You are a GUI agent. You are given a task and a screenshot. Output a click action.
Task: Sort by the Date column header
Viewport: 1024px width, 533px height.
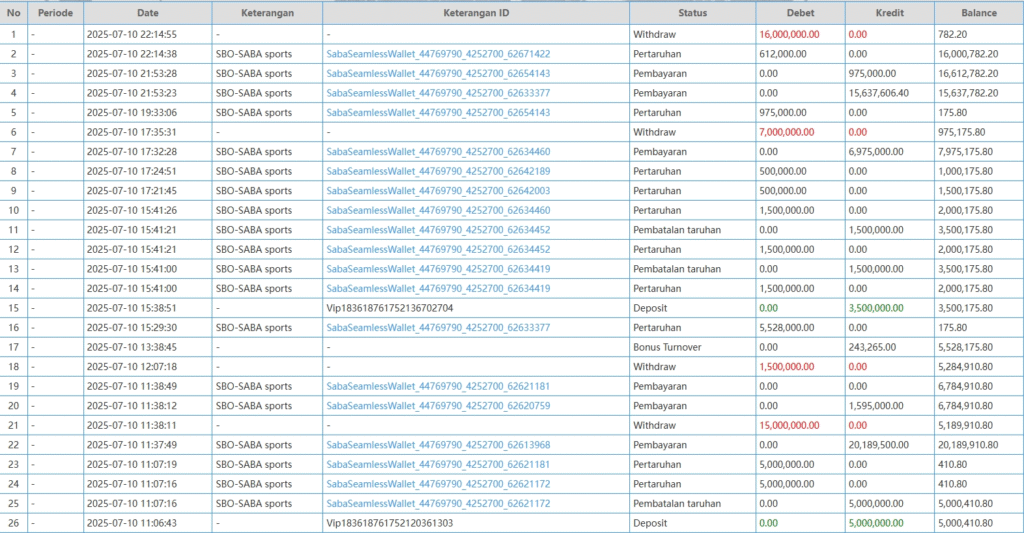pos(147,13)
